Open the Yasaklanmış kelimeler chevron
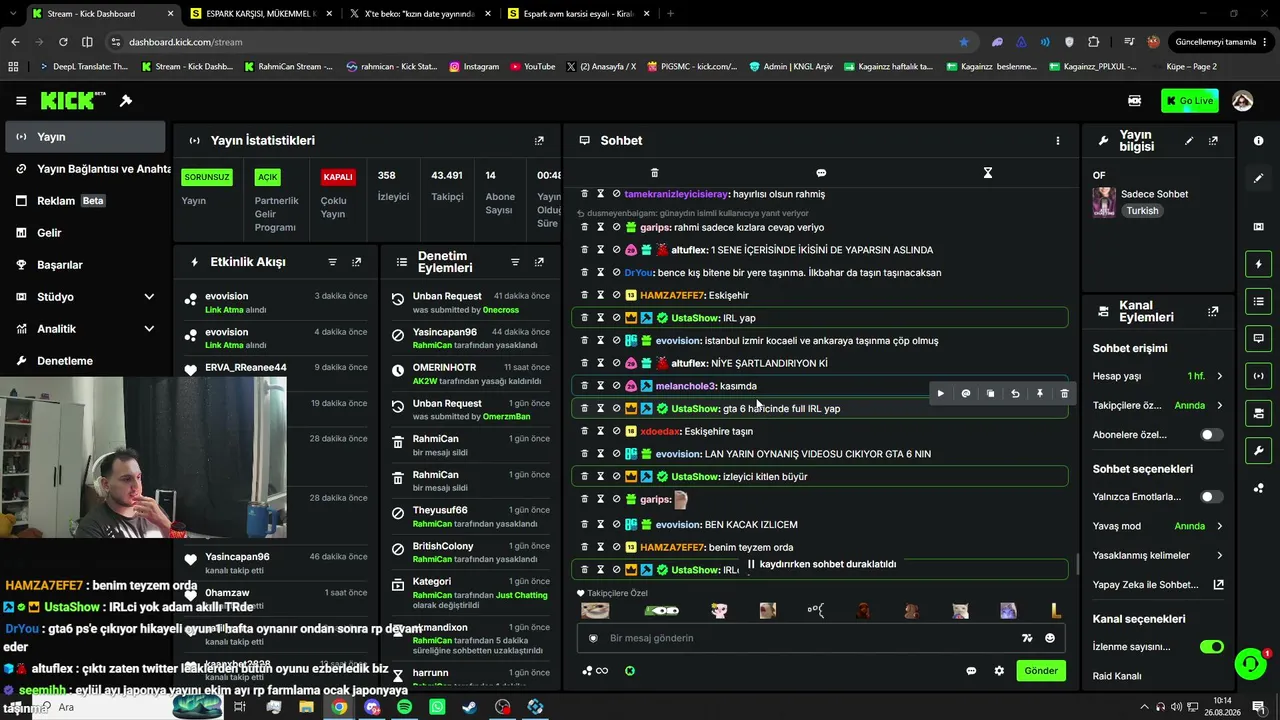1280x720 pixels. (1219, 556)
